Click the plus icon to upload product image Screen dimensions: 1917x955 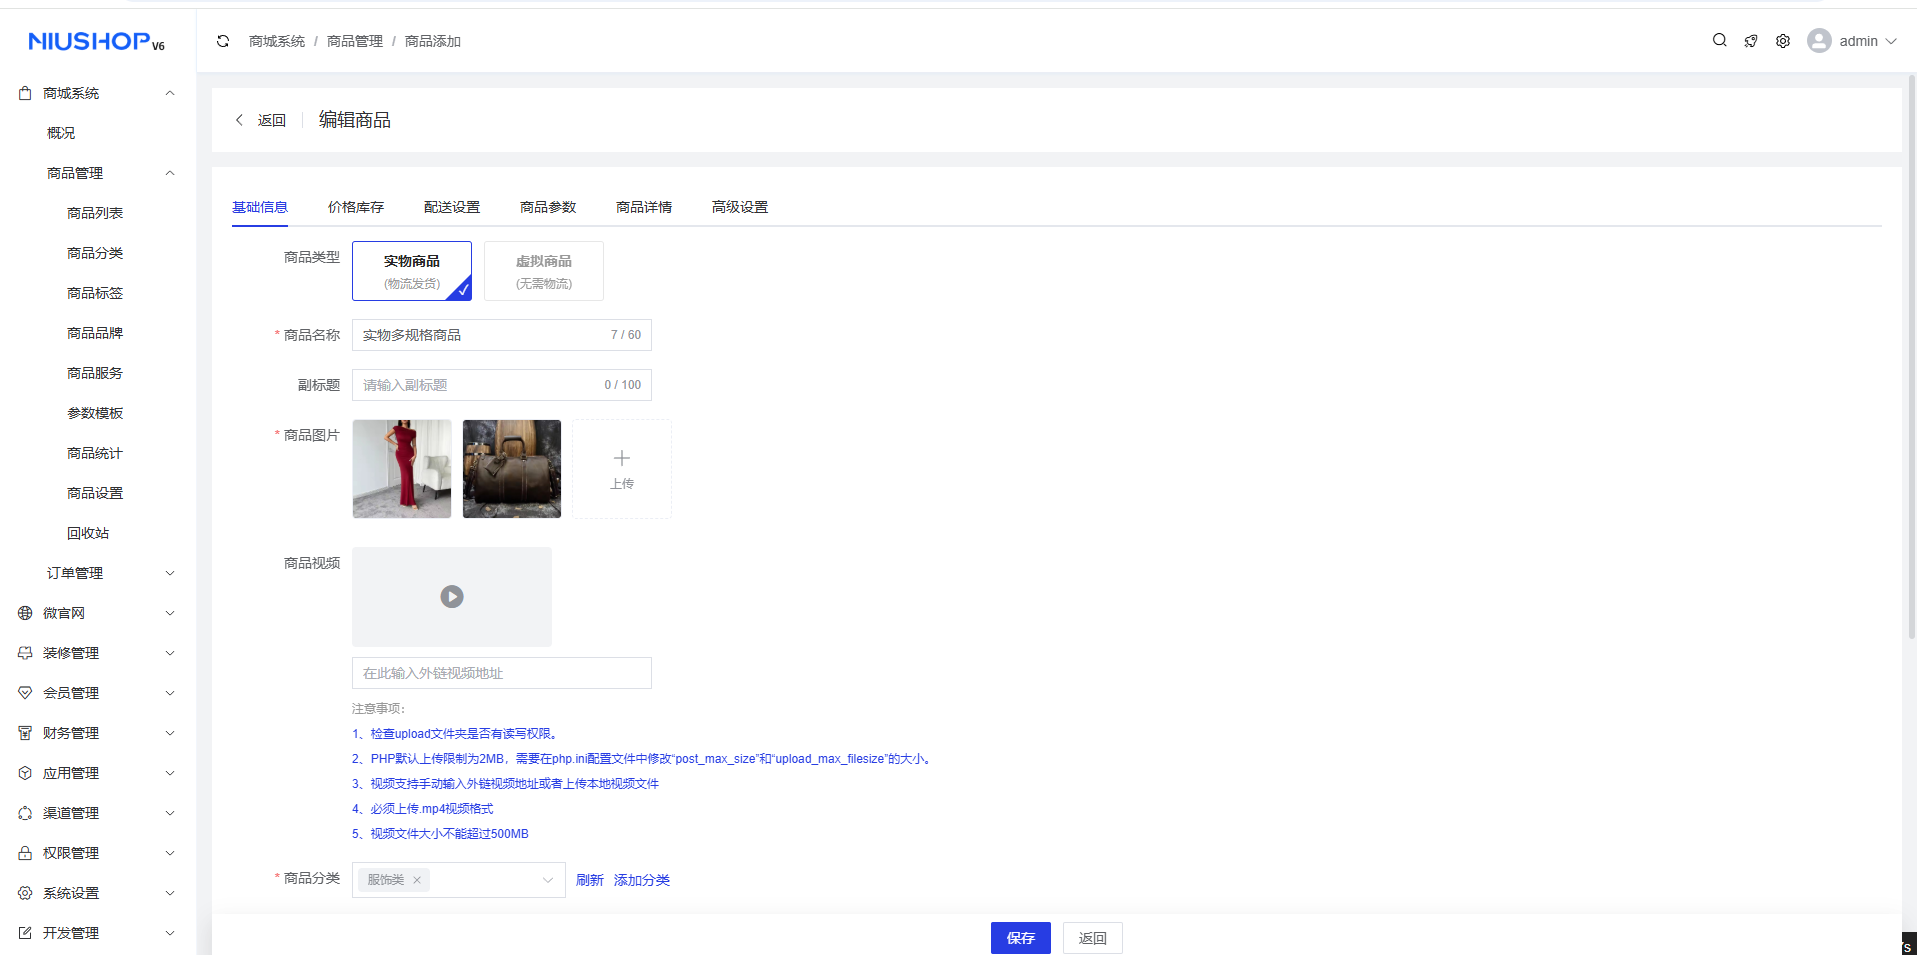coord(621,459)
